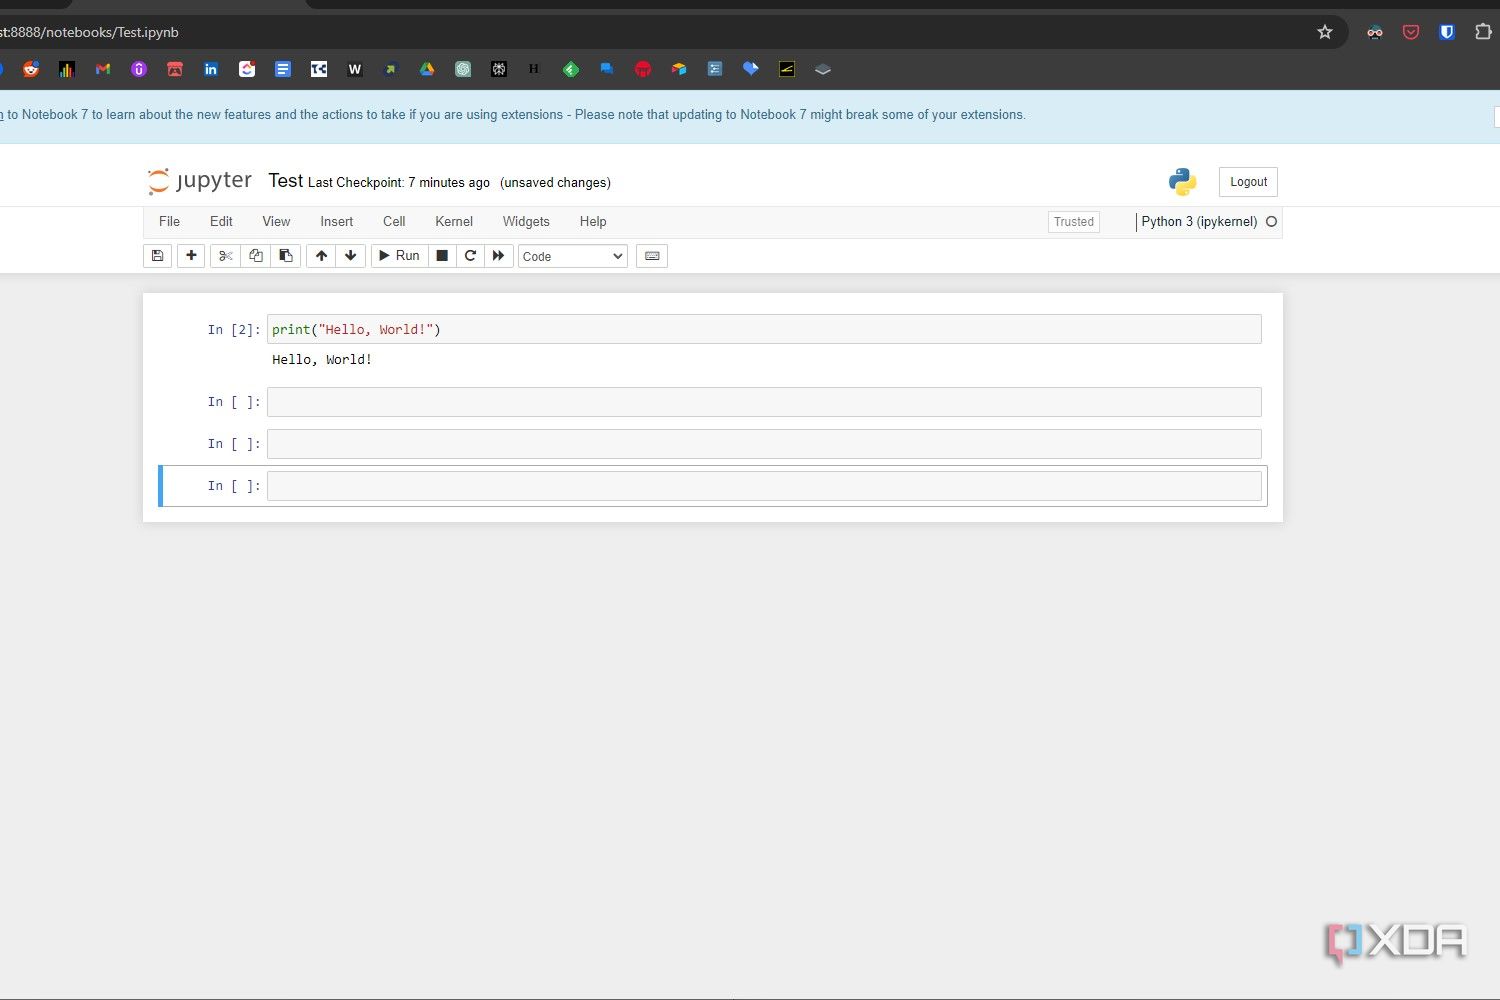Click the Hello, World! output text
Image resolution: width=1500 pixels, height=1000 pixels.
point(322,360)
